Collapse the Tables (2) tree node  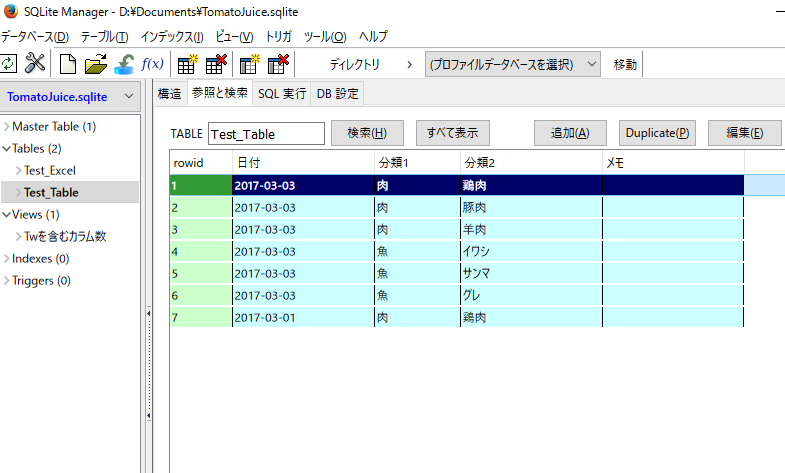pos(7,149)
